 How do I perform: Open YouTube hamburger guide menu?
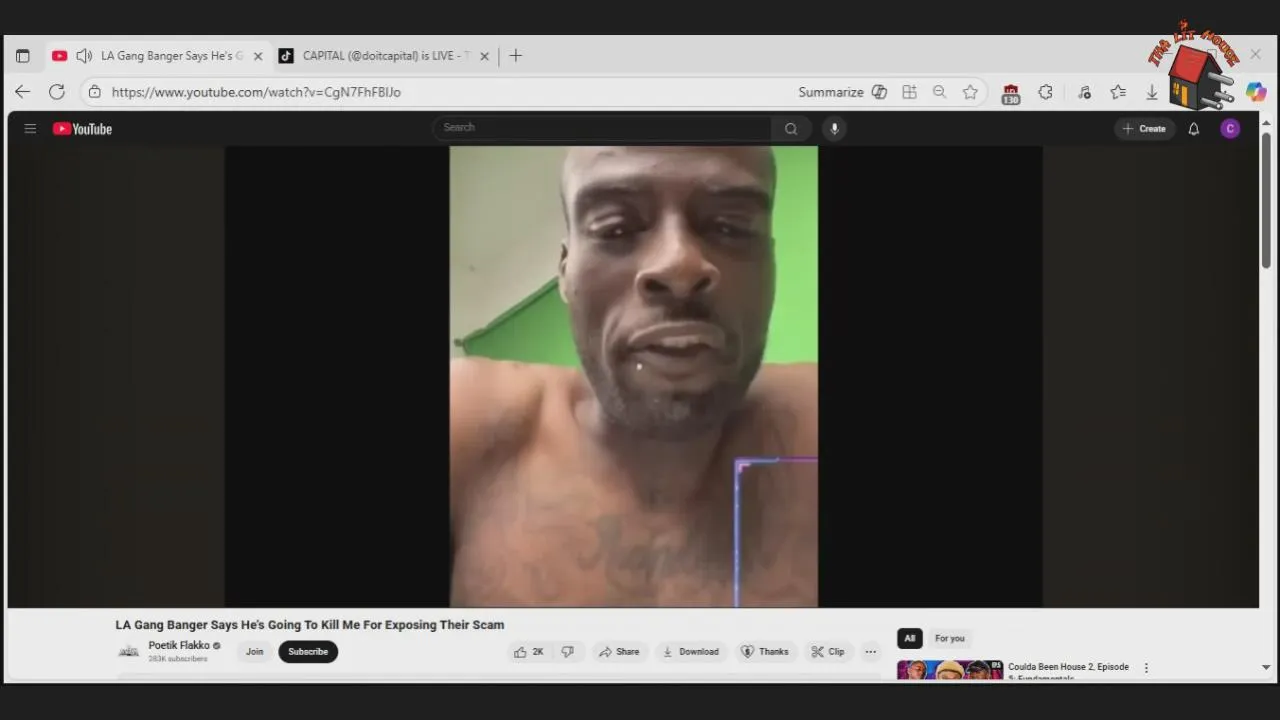(x=30, y=129)
